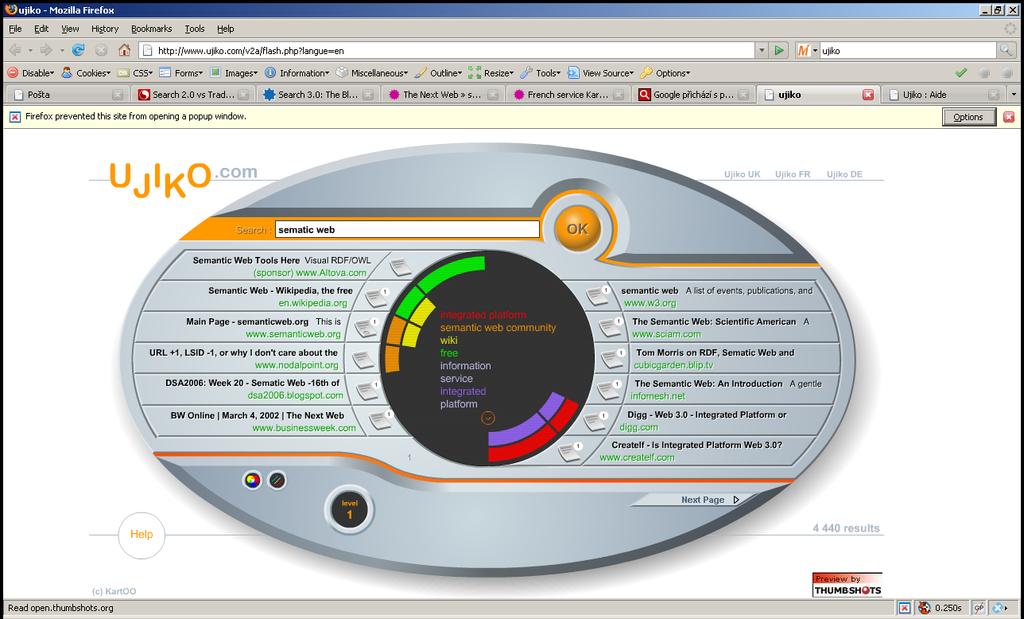Switch to Search 2.0 vs Trad tab
This screenshot has width=1024, height=619.
tap(193, 95)
